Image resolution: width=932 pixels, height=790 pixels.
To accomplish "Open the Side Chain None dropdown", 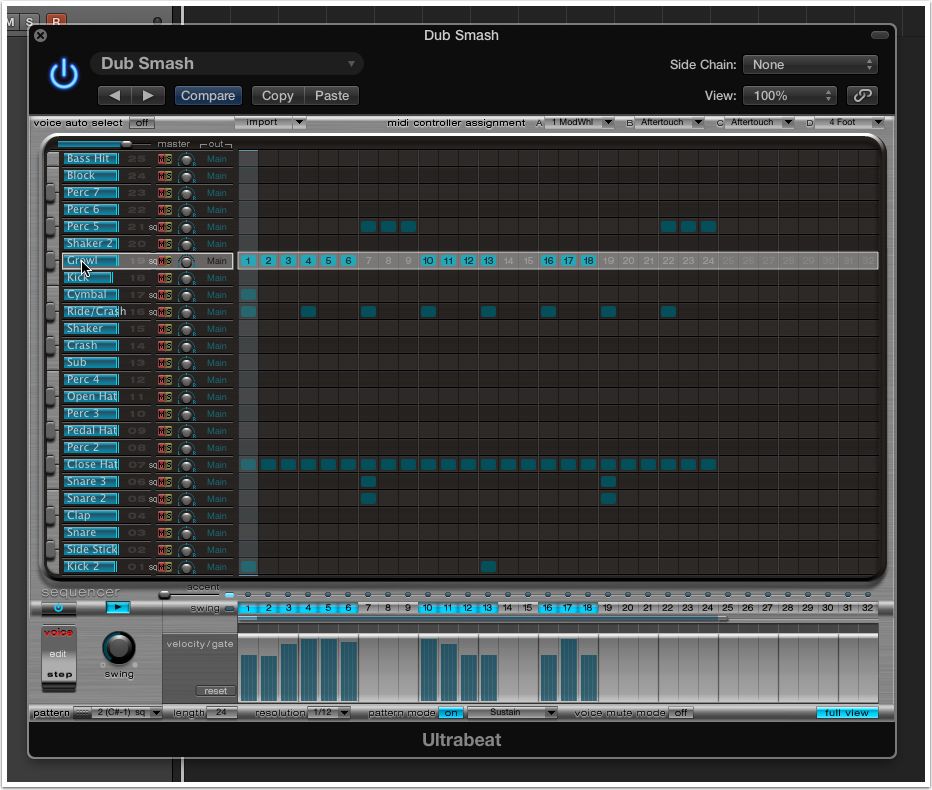I will click(810, 65).
